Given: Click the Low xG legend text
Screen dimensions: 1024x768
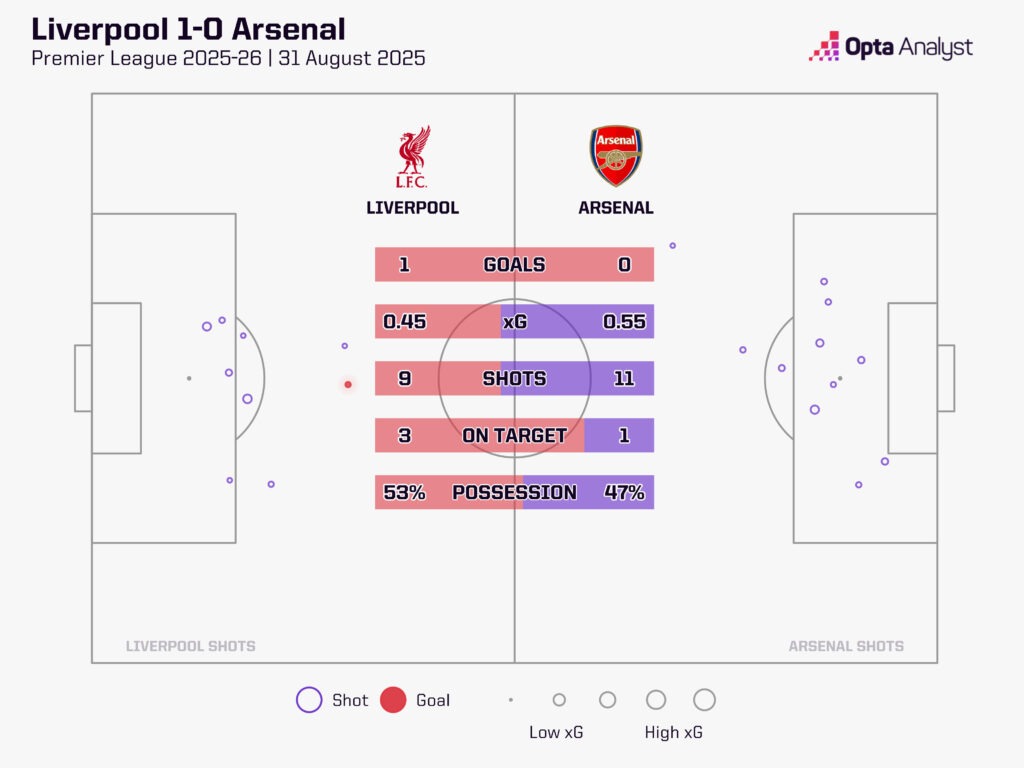Looking at the screenshot, I should [556, 733].
